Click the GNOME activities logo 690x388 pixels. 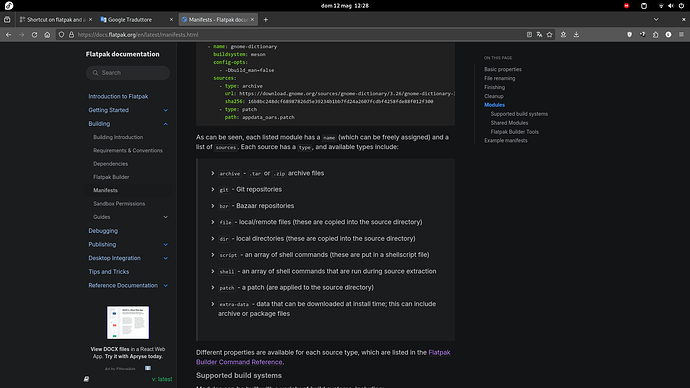tap(9, 6)
